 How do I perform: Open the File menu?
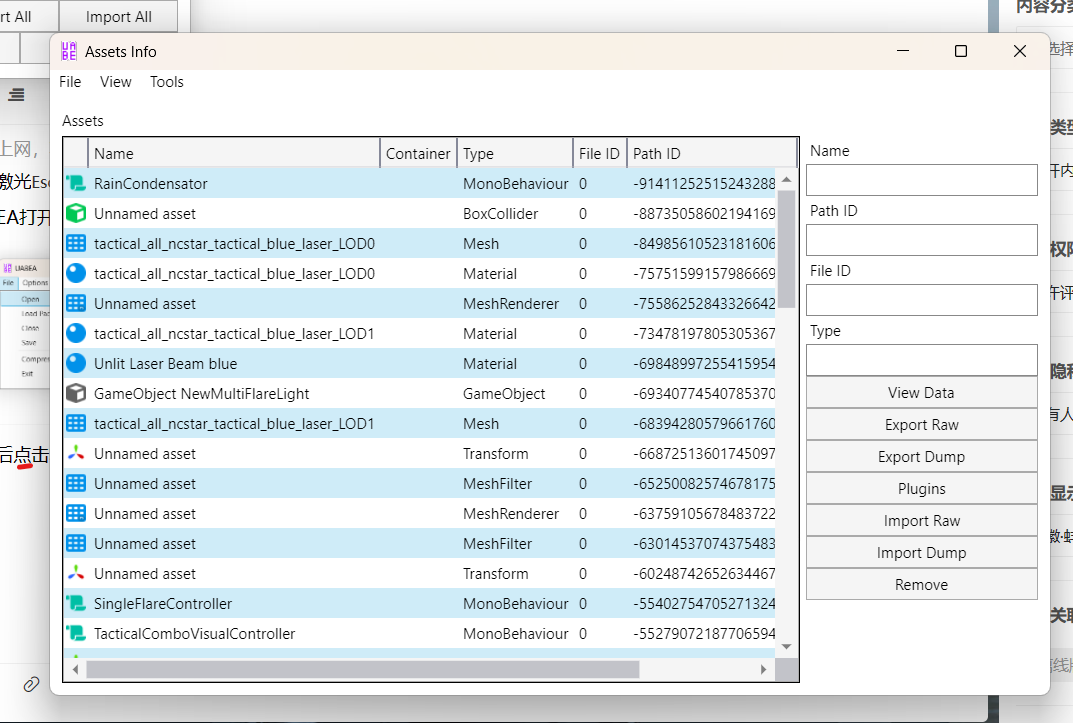tap(70, 82)
